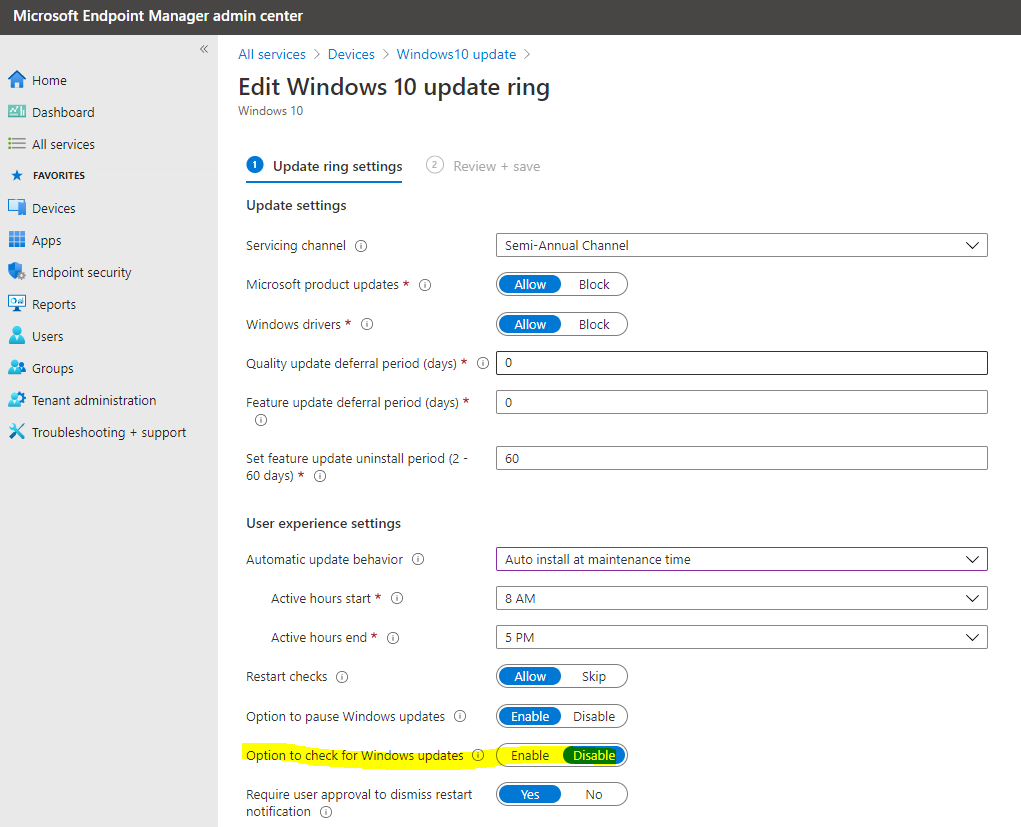1021x827 pixels.
Task: Click the Tenant administration icon
Action: point(17,399)
